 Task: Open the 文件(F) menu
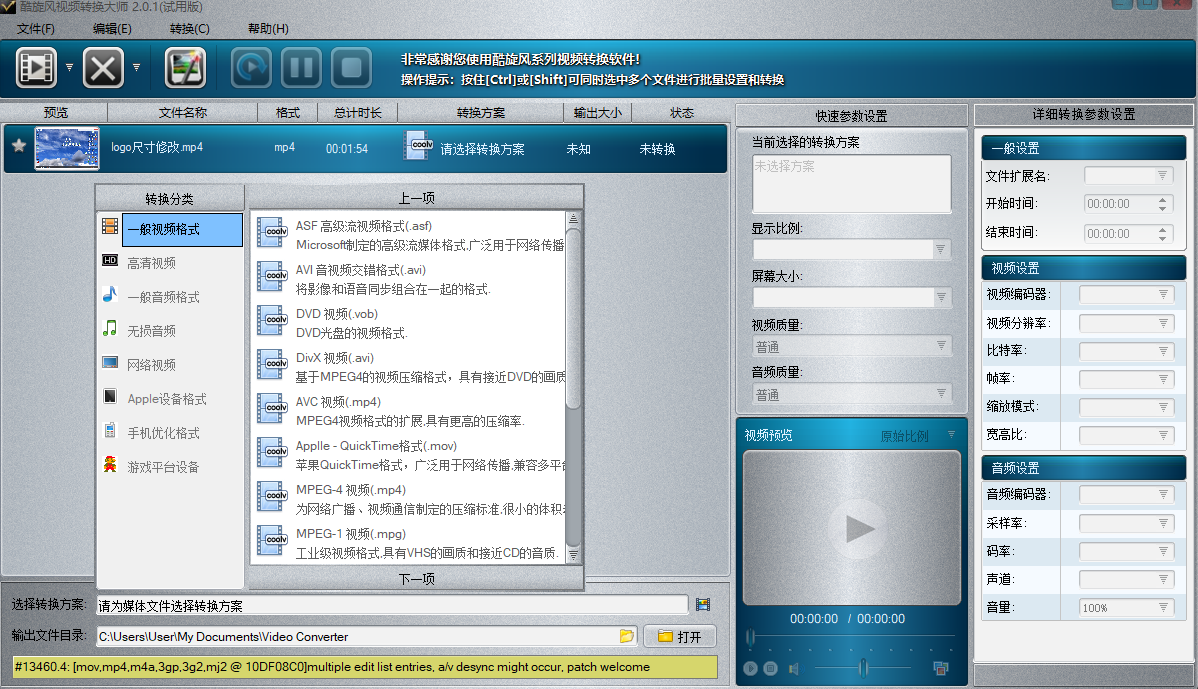(x=36, y=29)
